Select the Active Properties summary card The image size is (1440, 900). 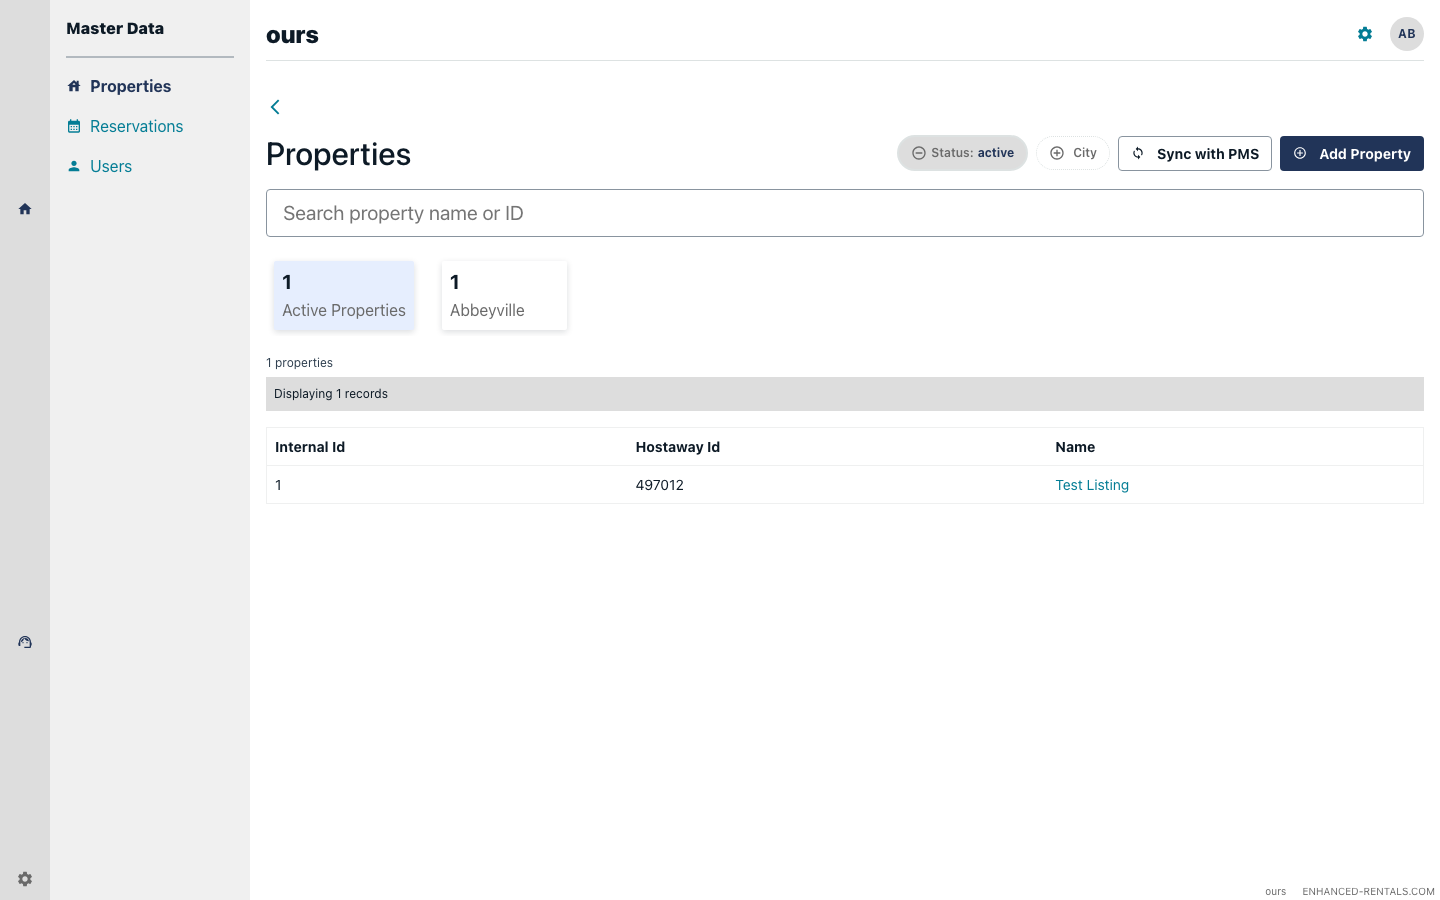pyautogui.click(x=343, y=295)
